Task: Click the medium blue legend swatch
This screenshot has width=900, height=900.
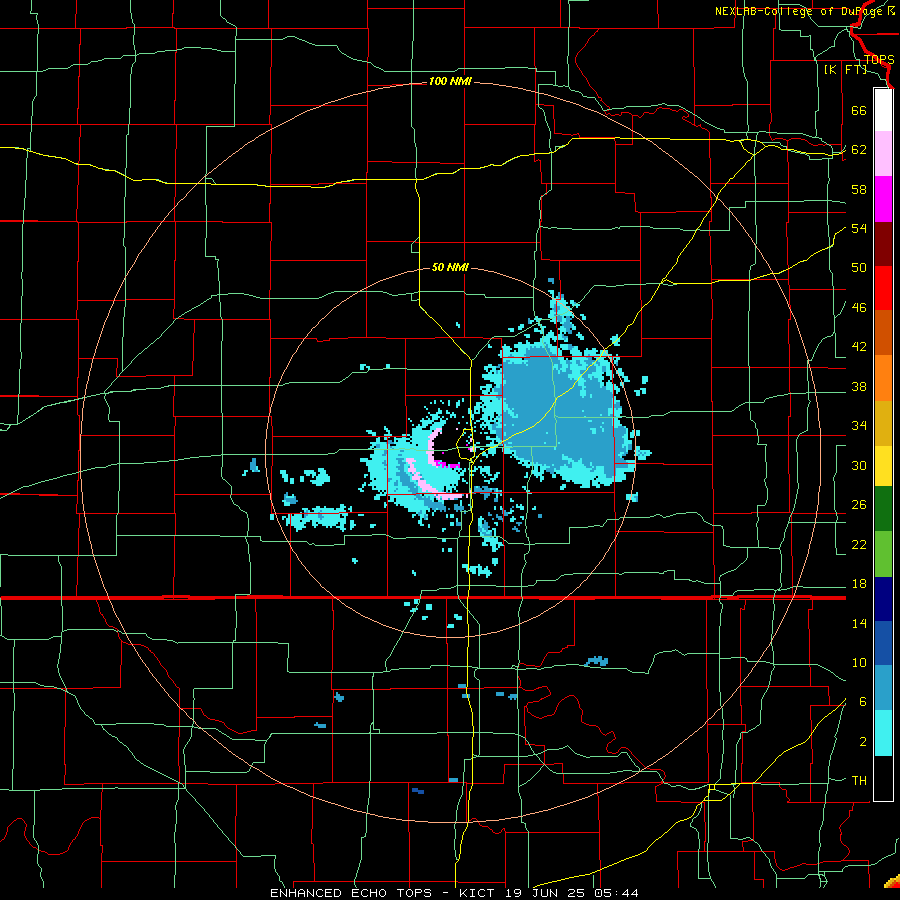Action: pyautogui.click(x=883, y=643)
